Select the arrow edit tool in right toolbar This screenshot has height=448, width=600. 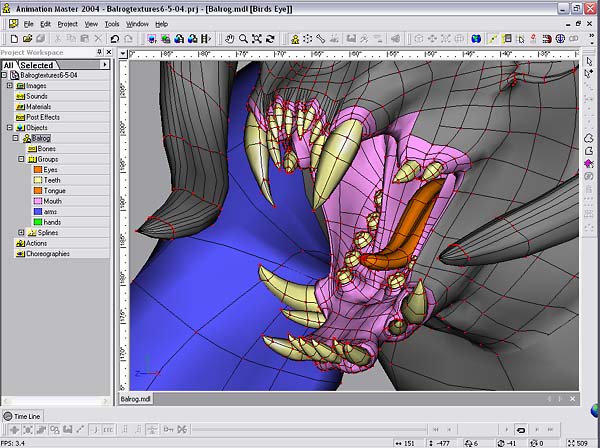[590, 62]
